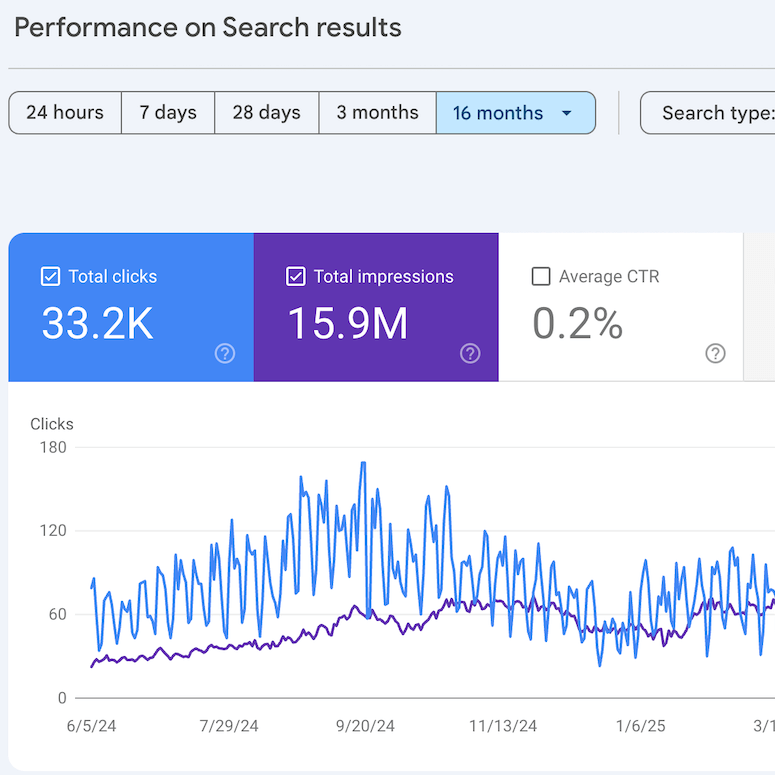Click the Performance on Search results heading
This screenshot has width=775, height=775.
208,27
